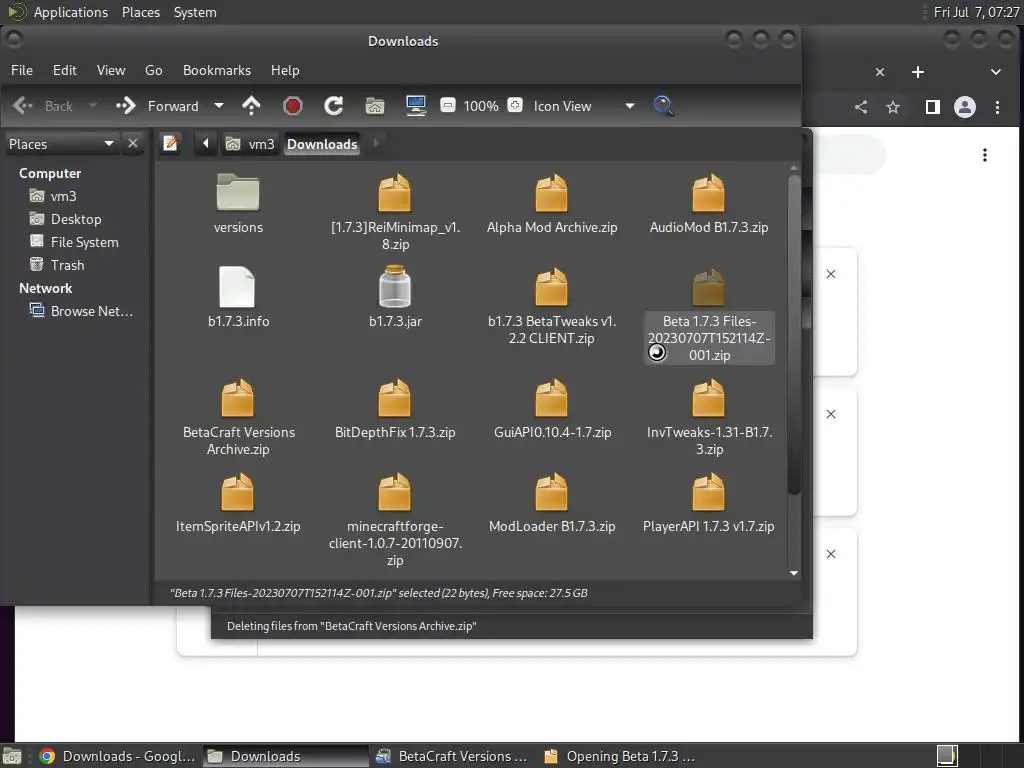Open the Computer toolbar icon
Screen dimensions: 1024x768
(416, 106)
